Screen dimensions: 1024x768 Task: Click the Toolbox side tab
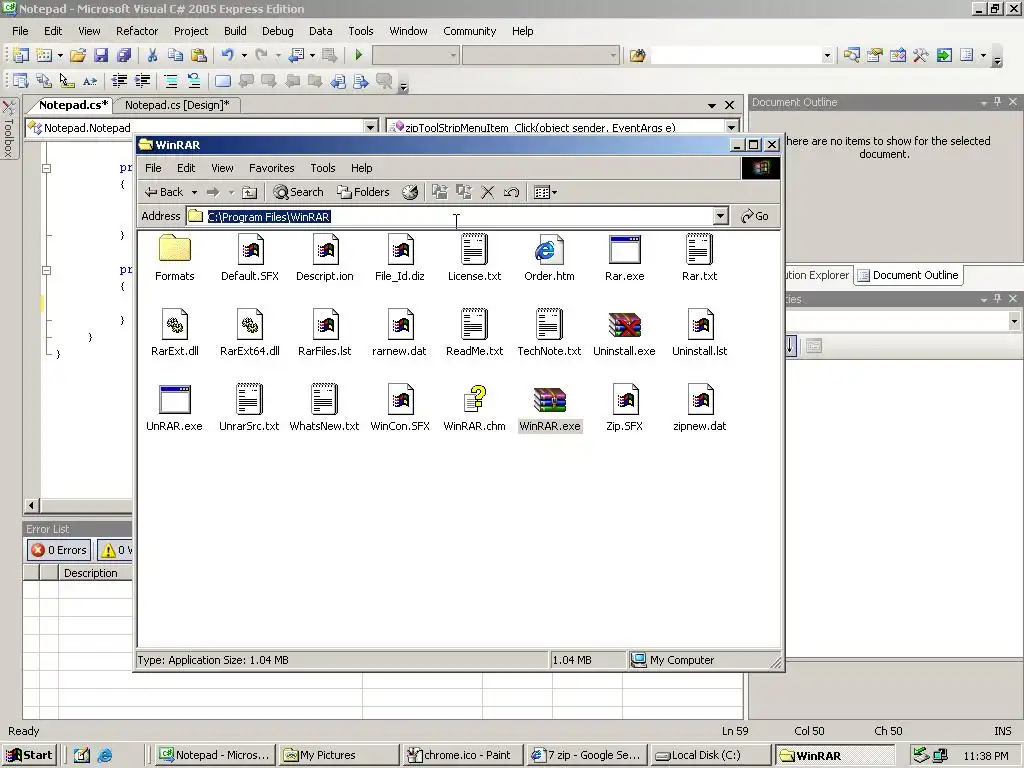click(9, 129)
